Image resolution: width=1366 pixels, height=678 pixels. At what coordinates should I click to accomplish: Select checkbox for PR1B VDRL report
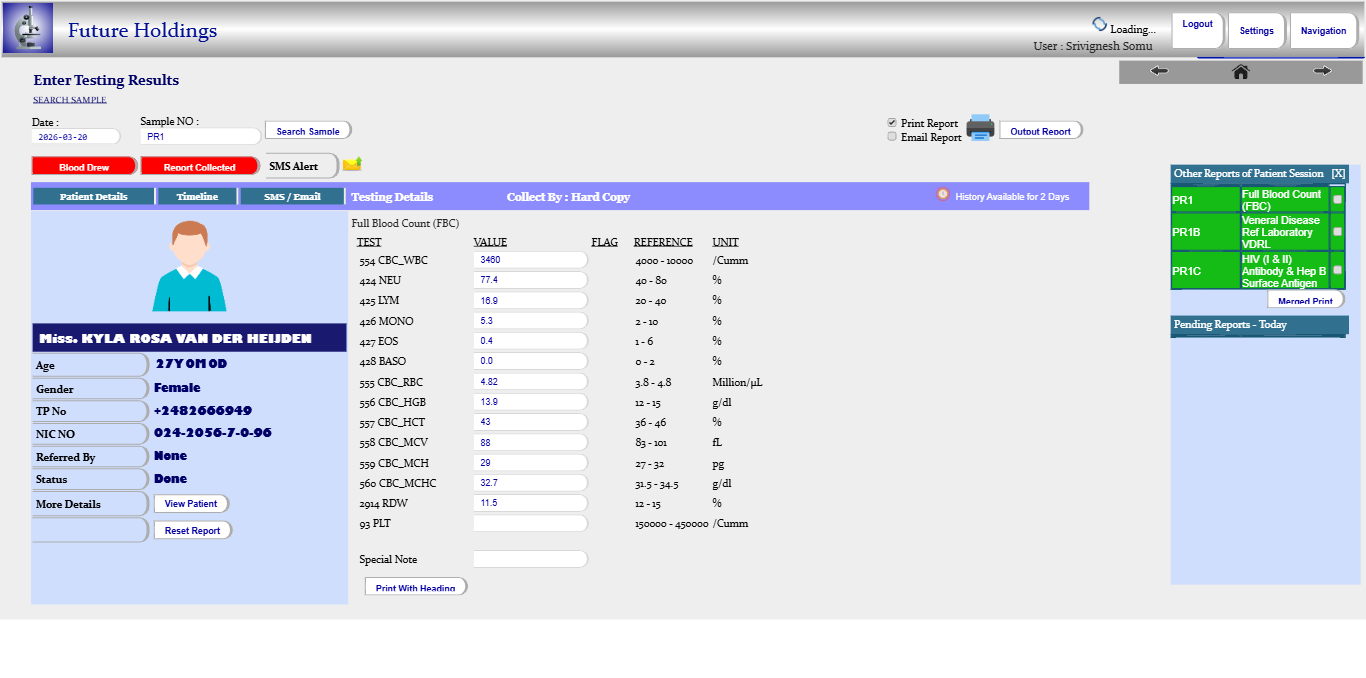pos(1337,232)
